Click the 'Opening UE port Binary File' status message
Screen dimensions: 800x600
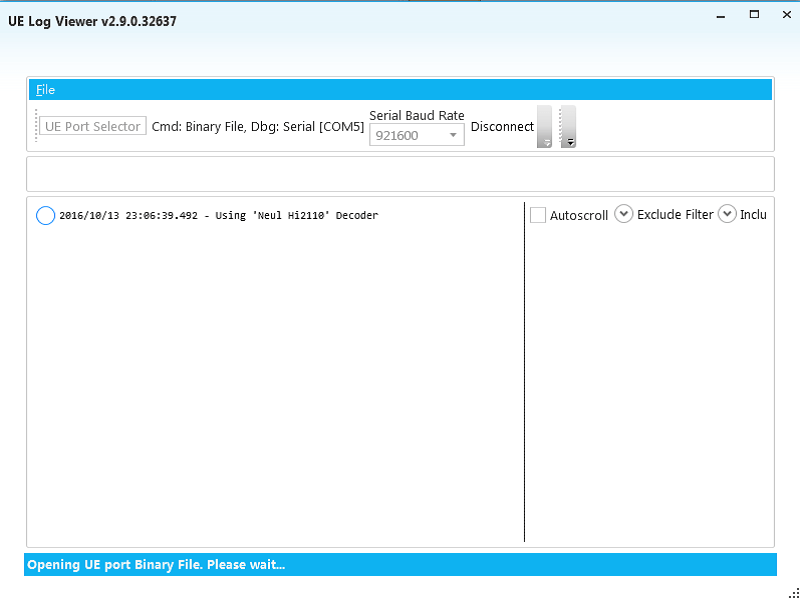tap(156, 565)
